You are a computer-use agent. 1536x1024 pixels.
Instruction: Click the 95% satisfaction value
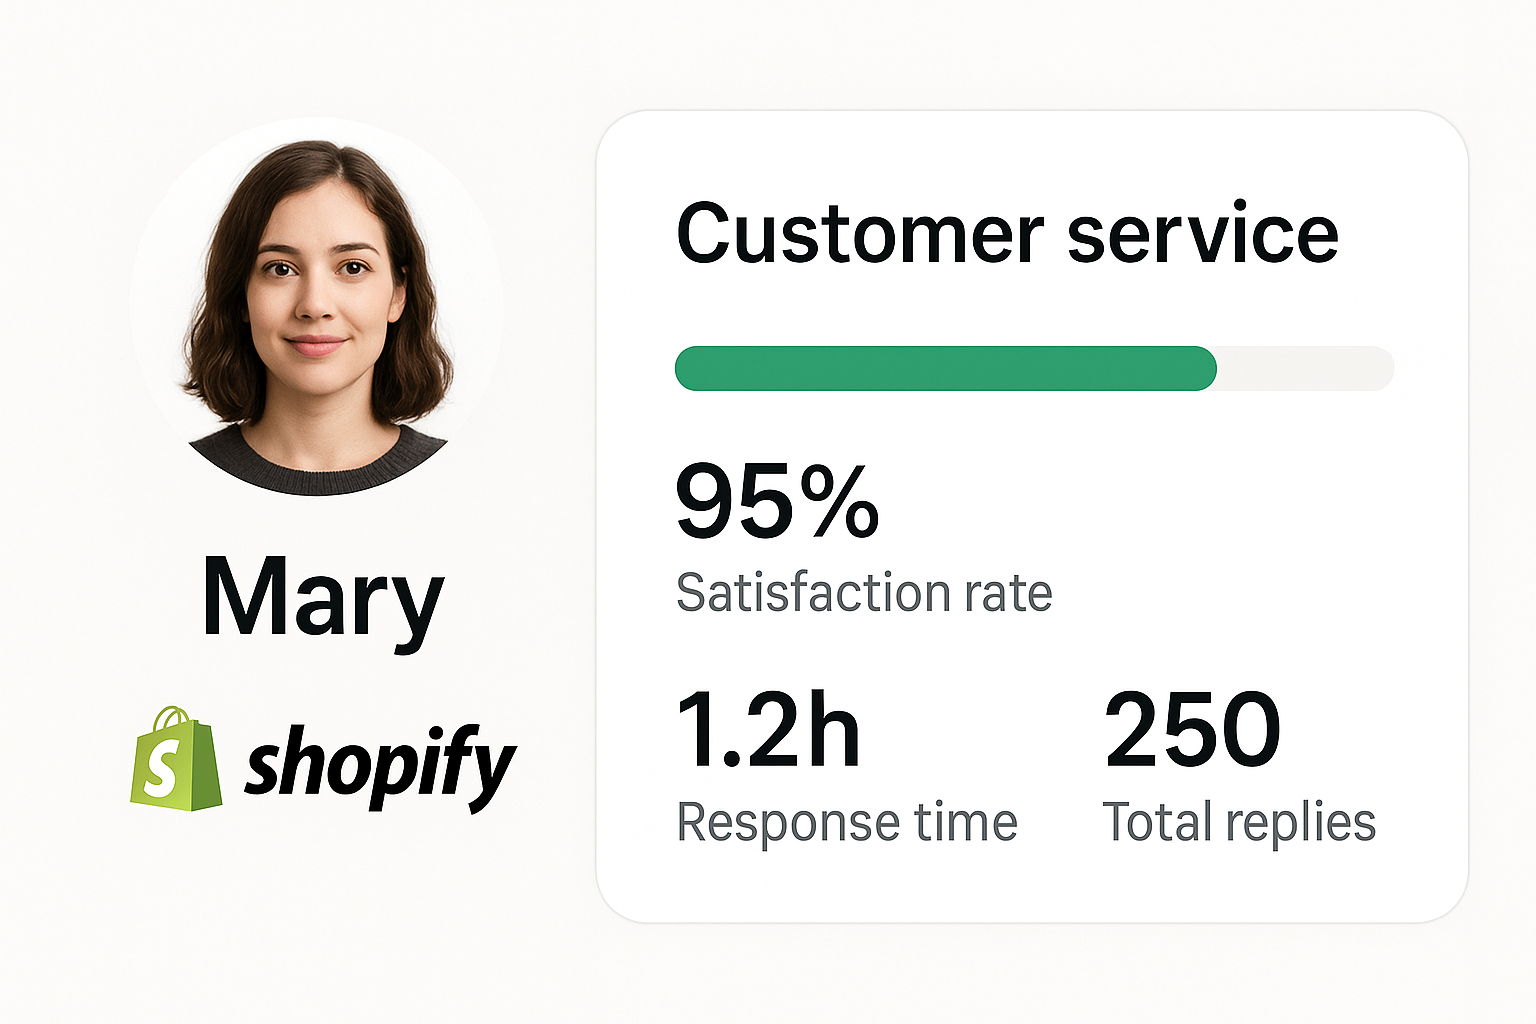click(777, 501)
